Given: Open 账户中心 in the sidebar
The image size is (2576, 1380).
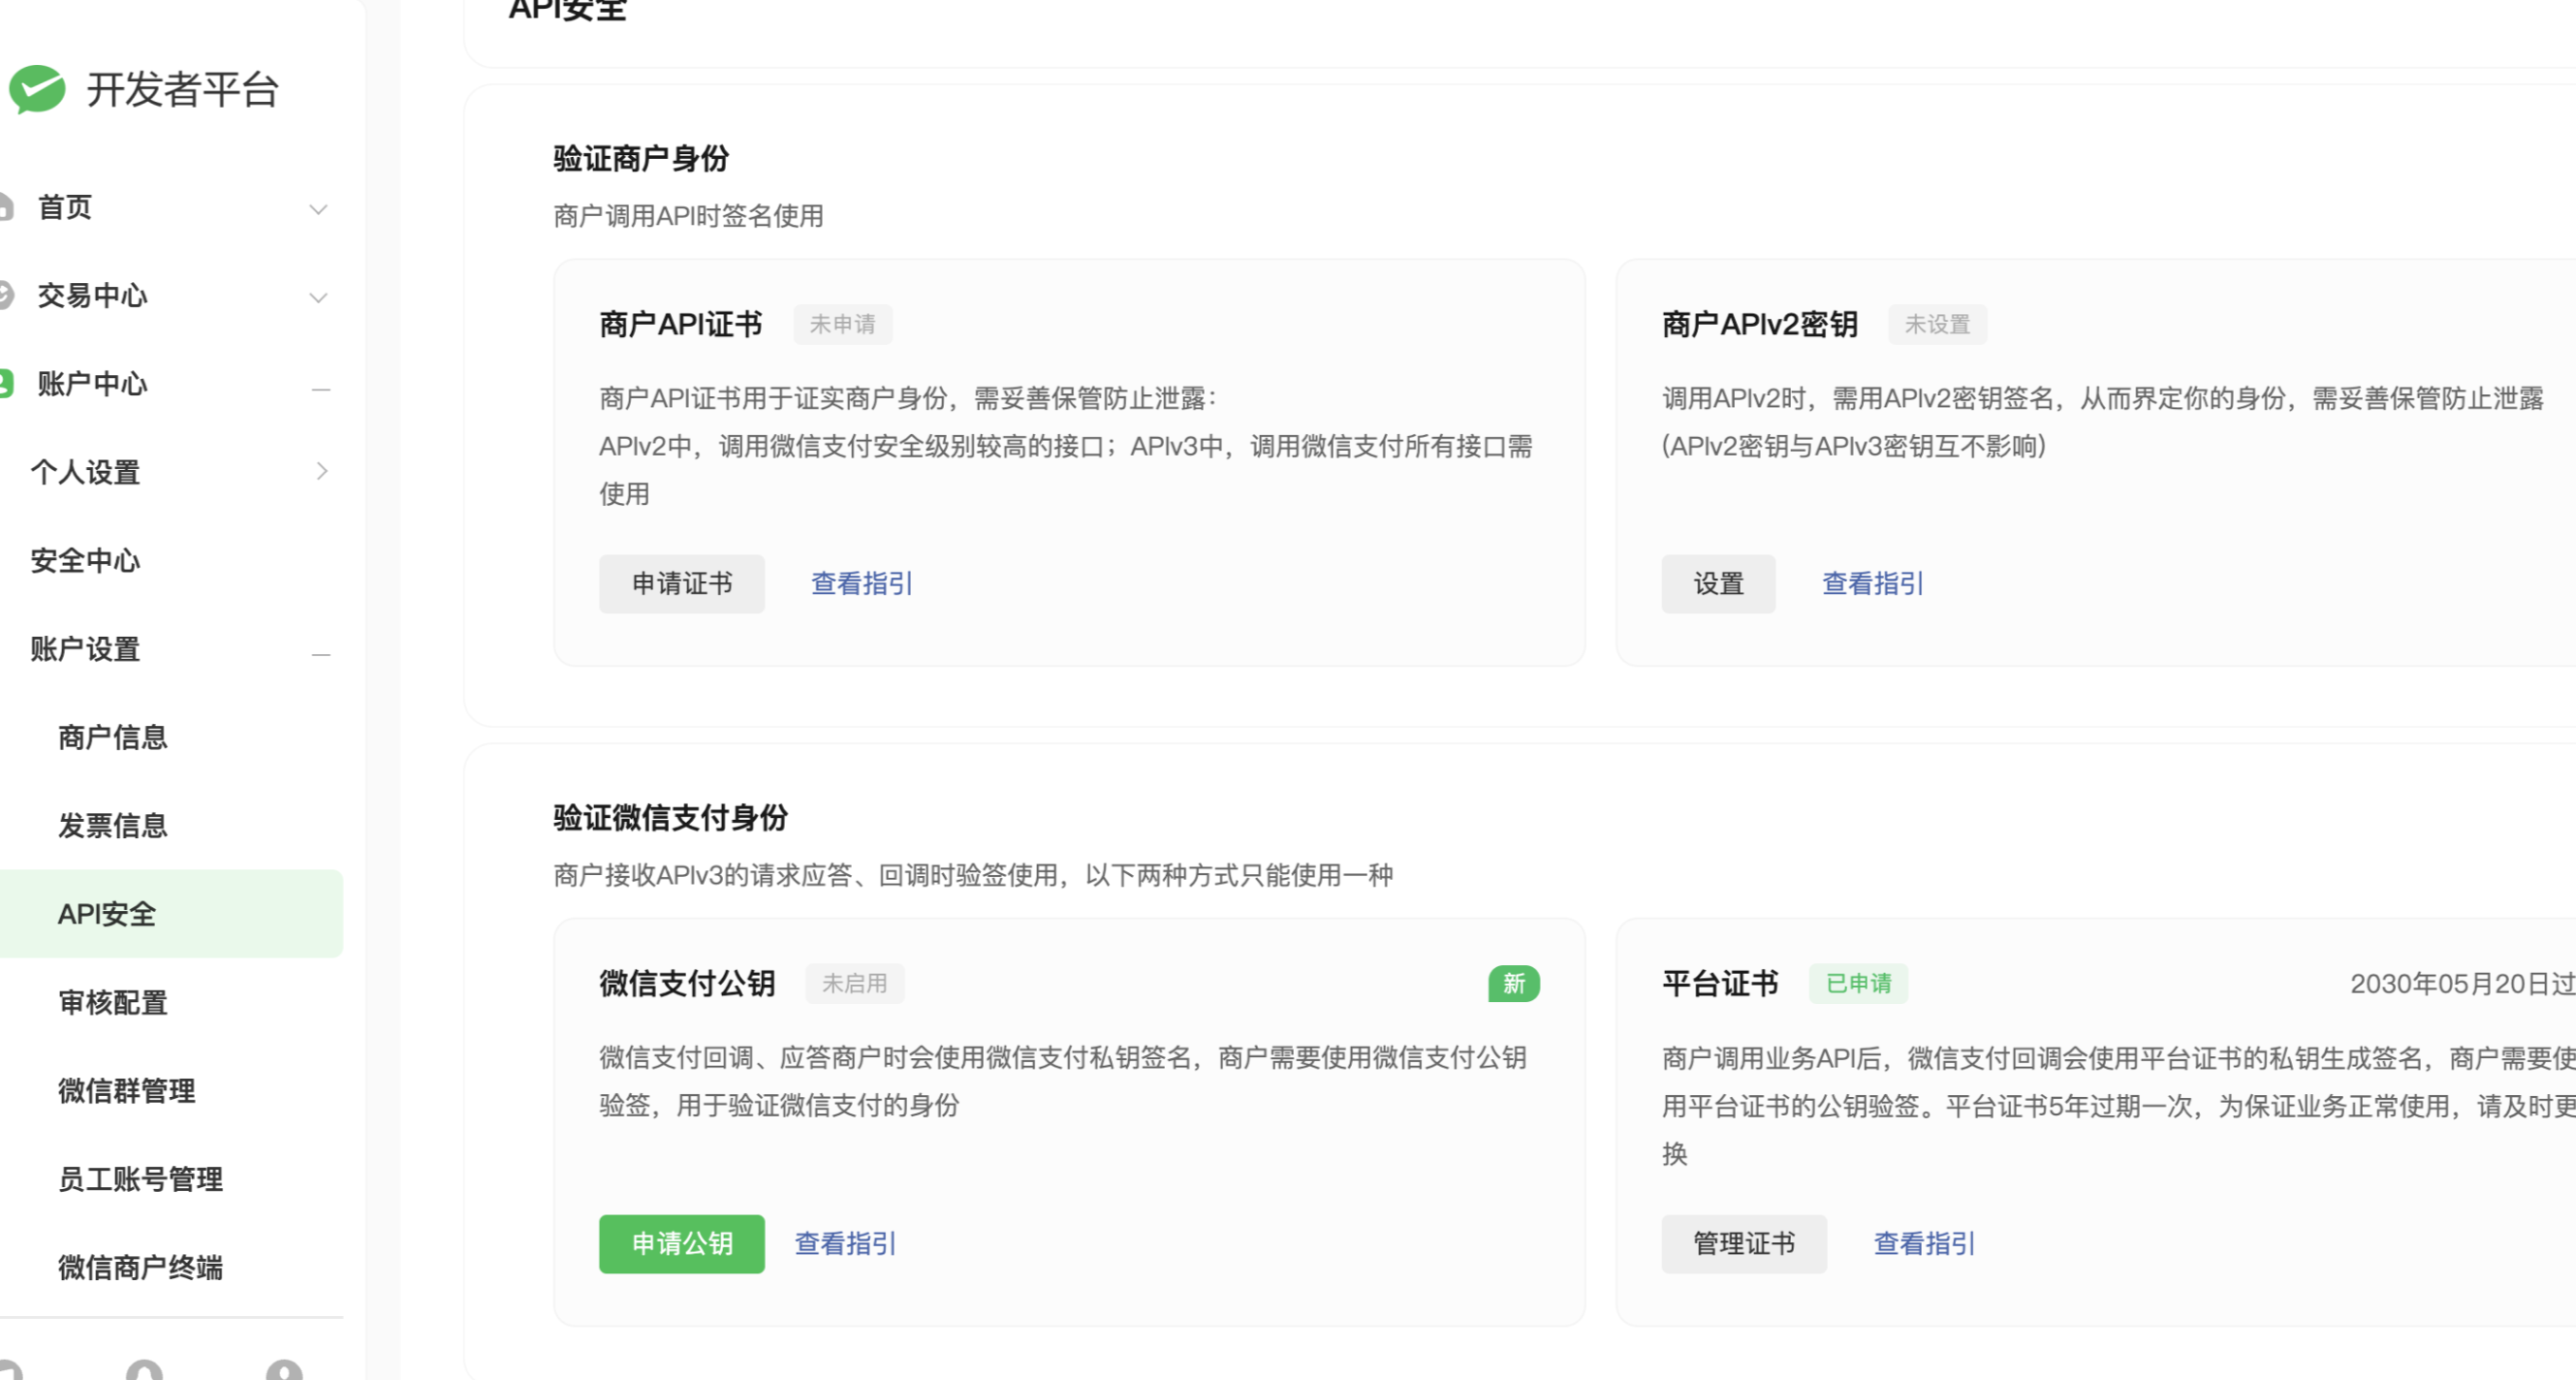Looking at the screenshot, I should (92, 383).
